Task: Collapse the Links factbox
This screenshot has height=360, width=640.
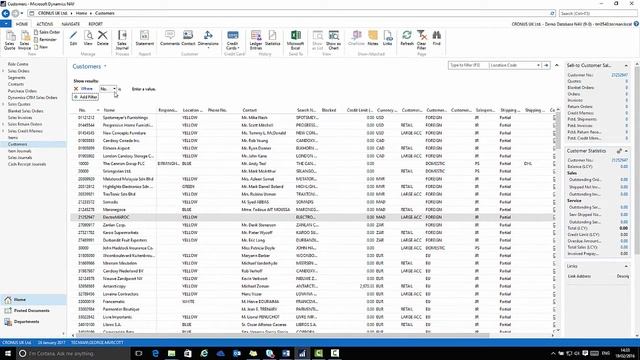Action: point(626,267)
